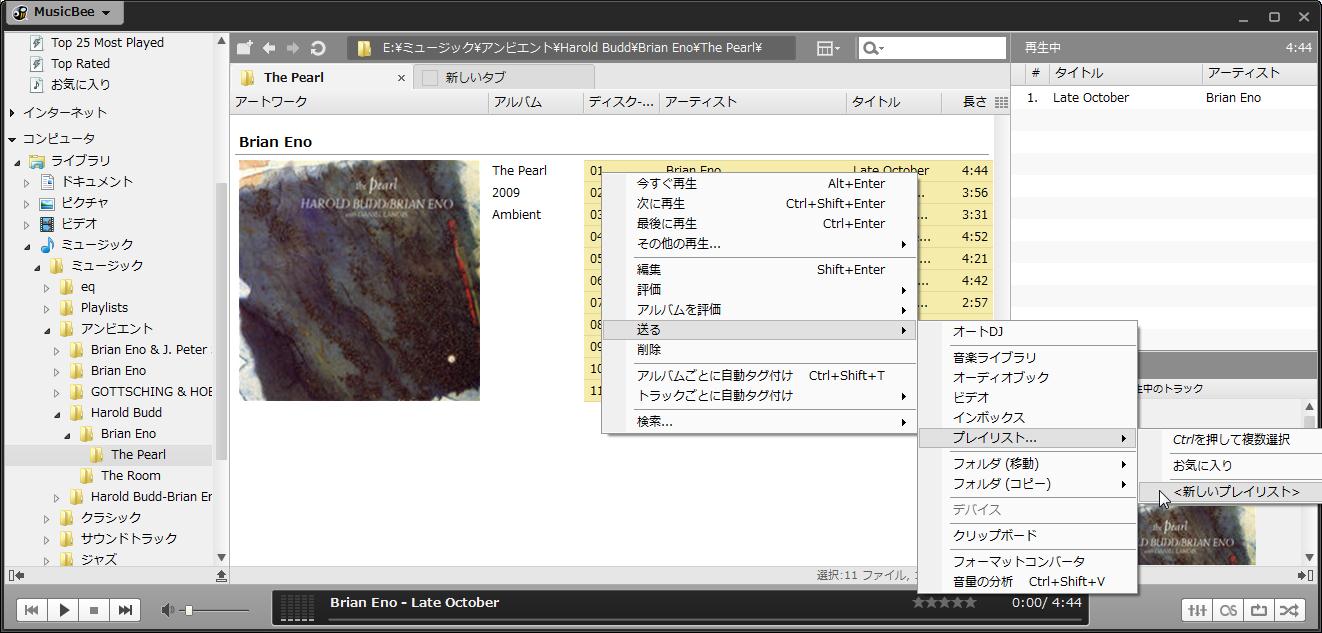This screenshot has width=1322, height=633.
Task: Send to インボックス
Action: (1027, 418)
